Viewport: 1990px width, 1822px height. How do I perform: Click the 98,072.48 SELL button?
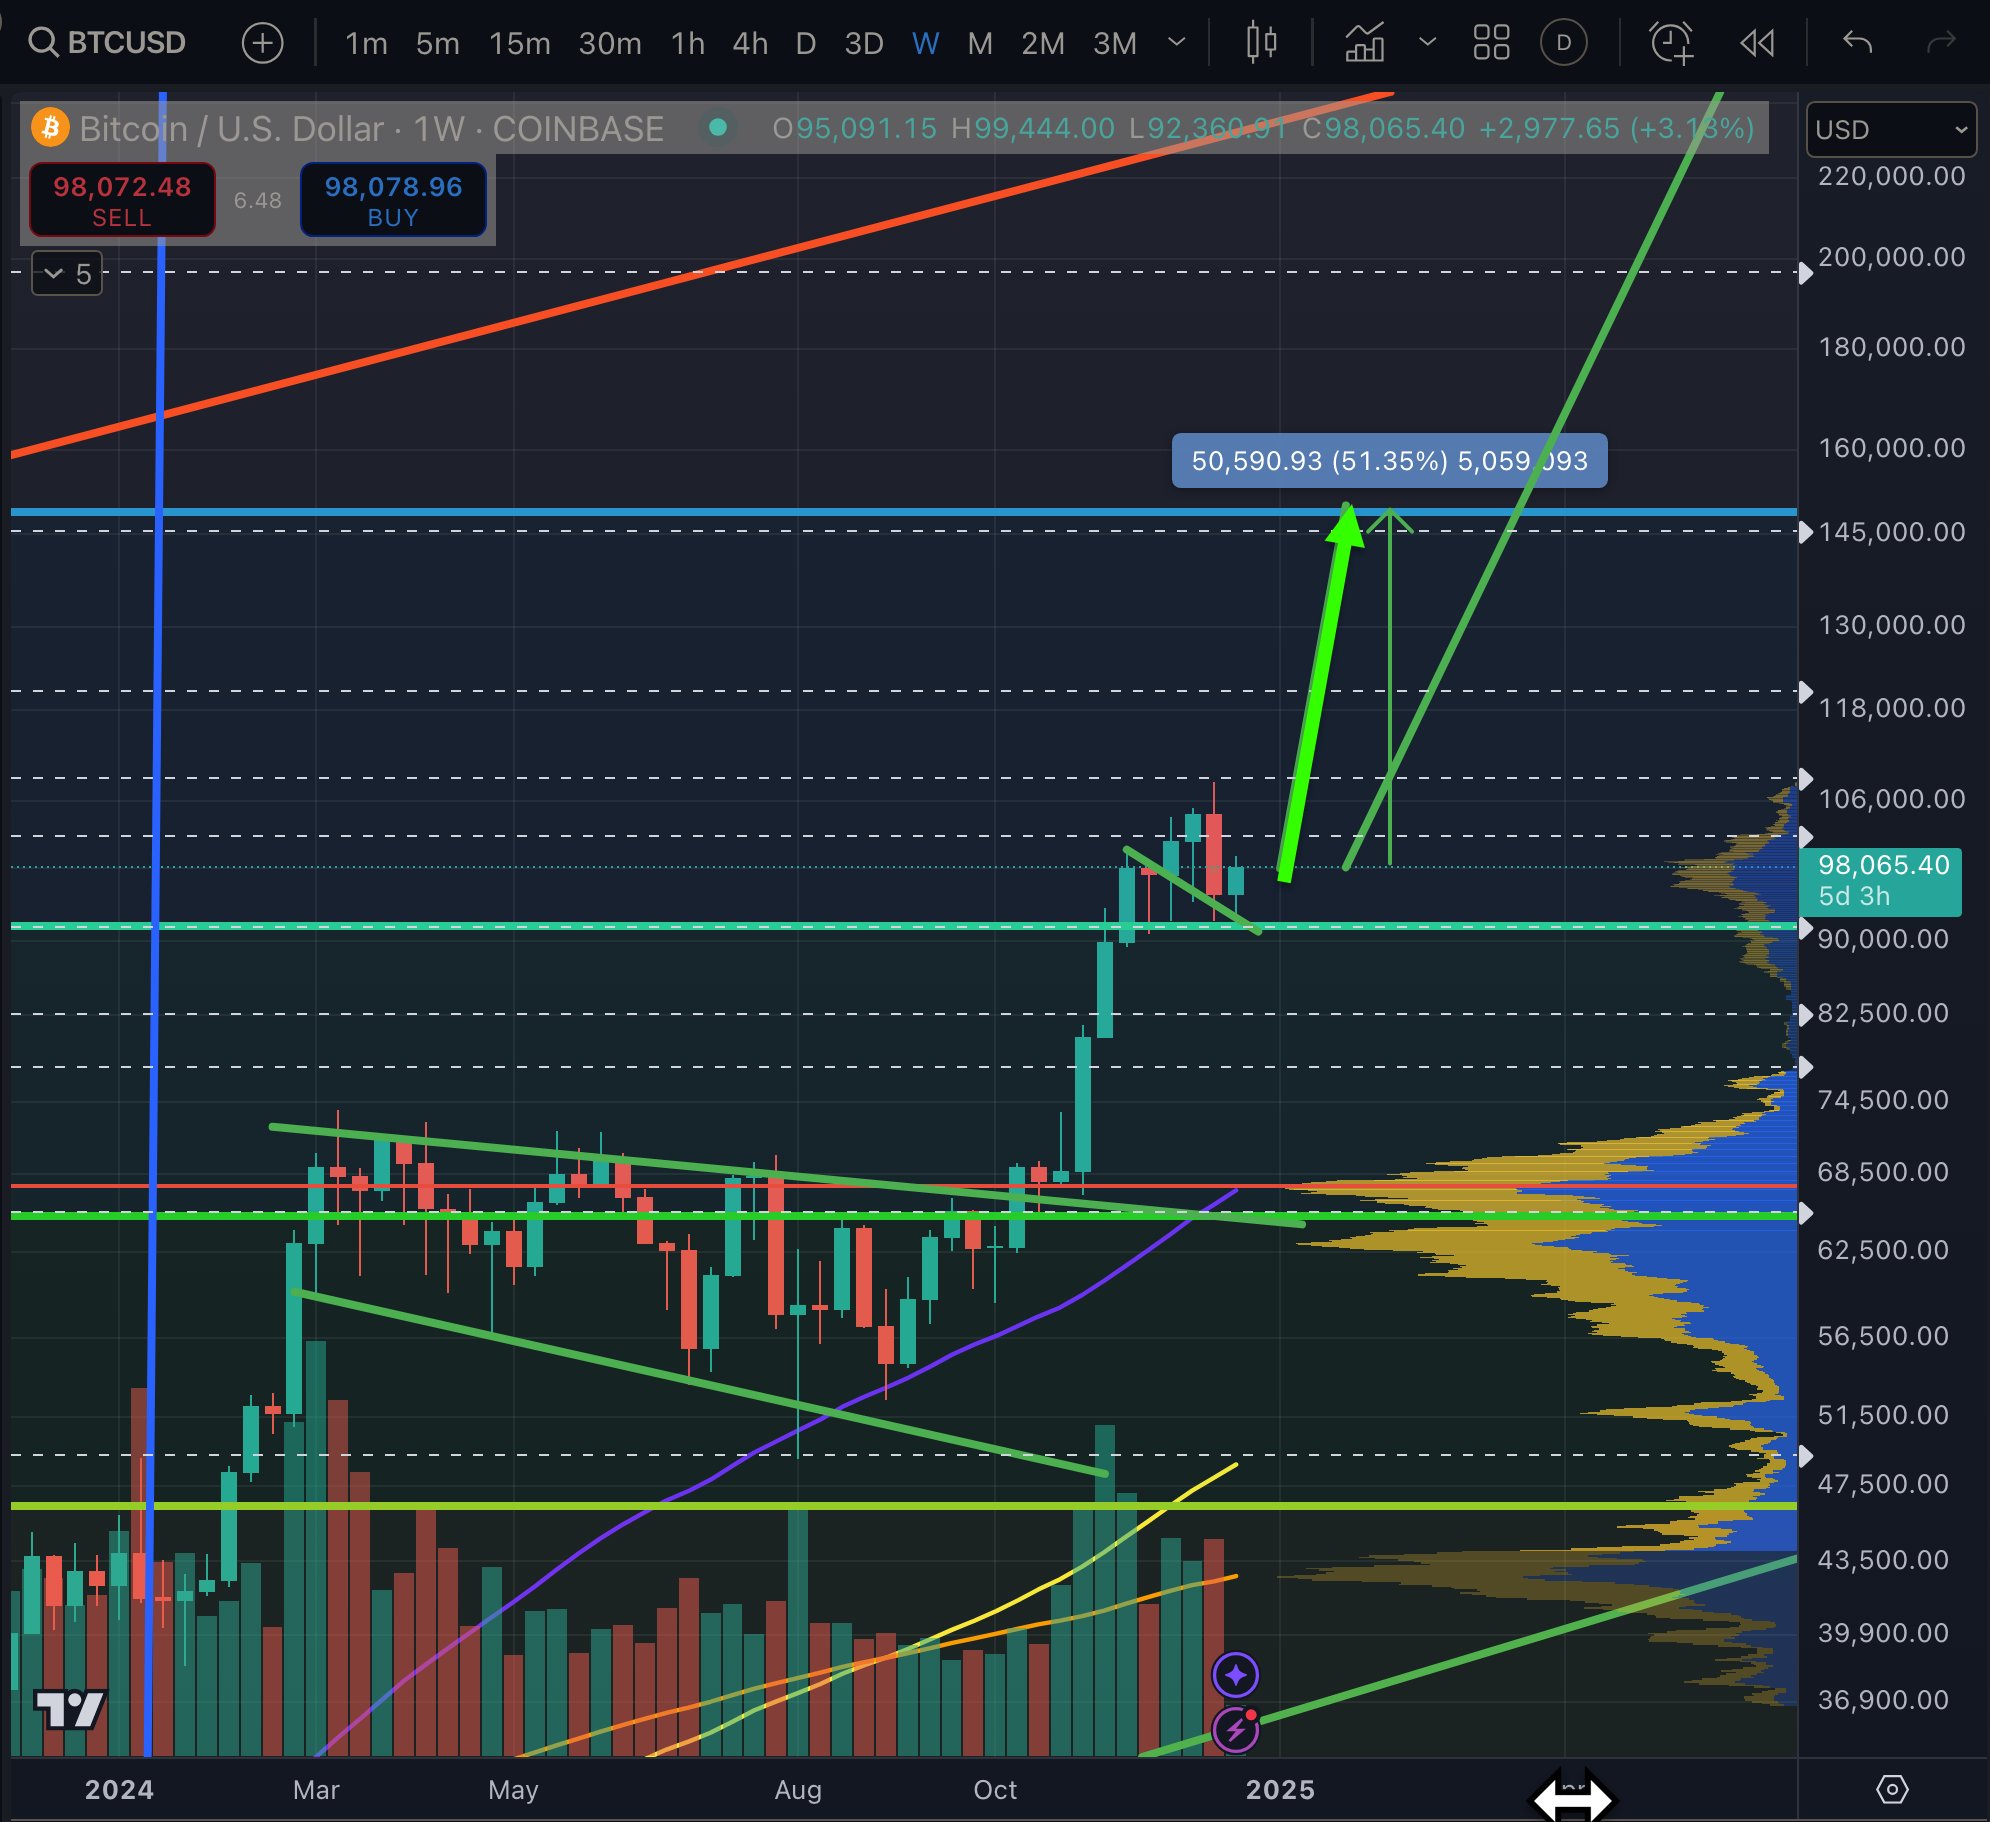(122, 200)
